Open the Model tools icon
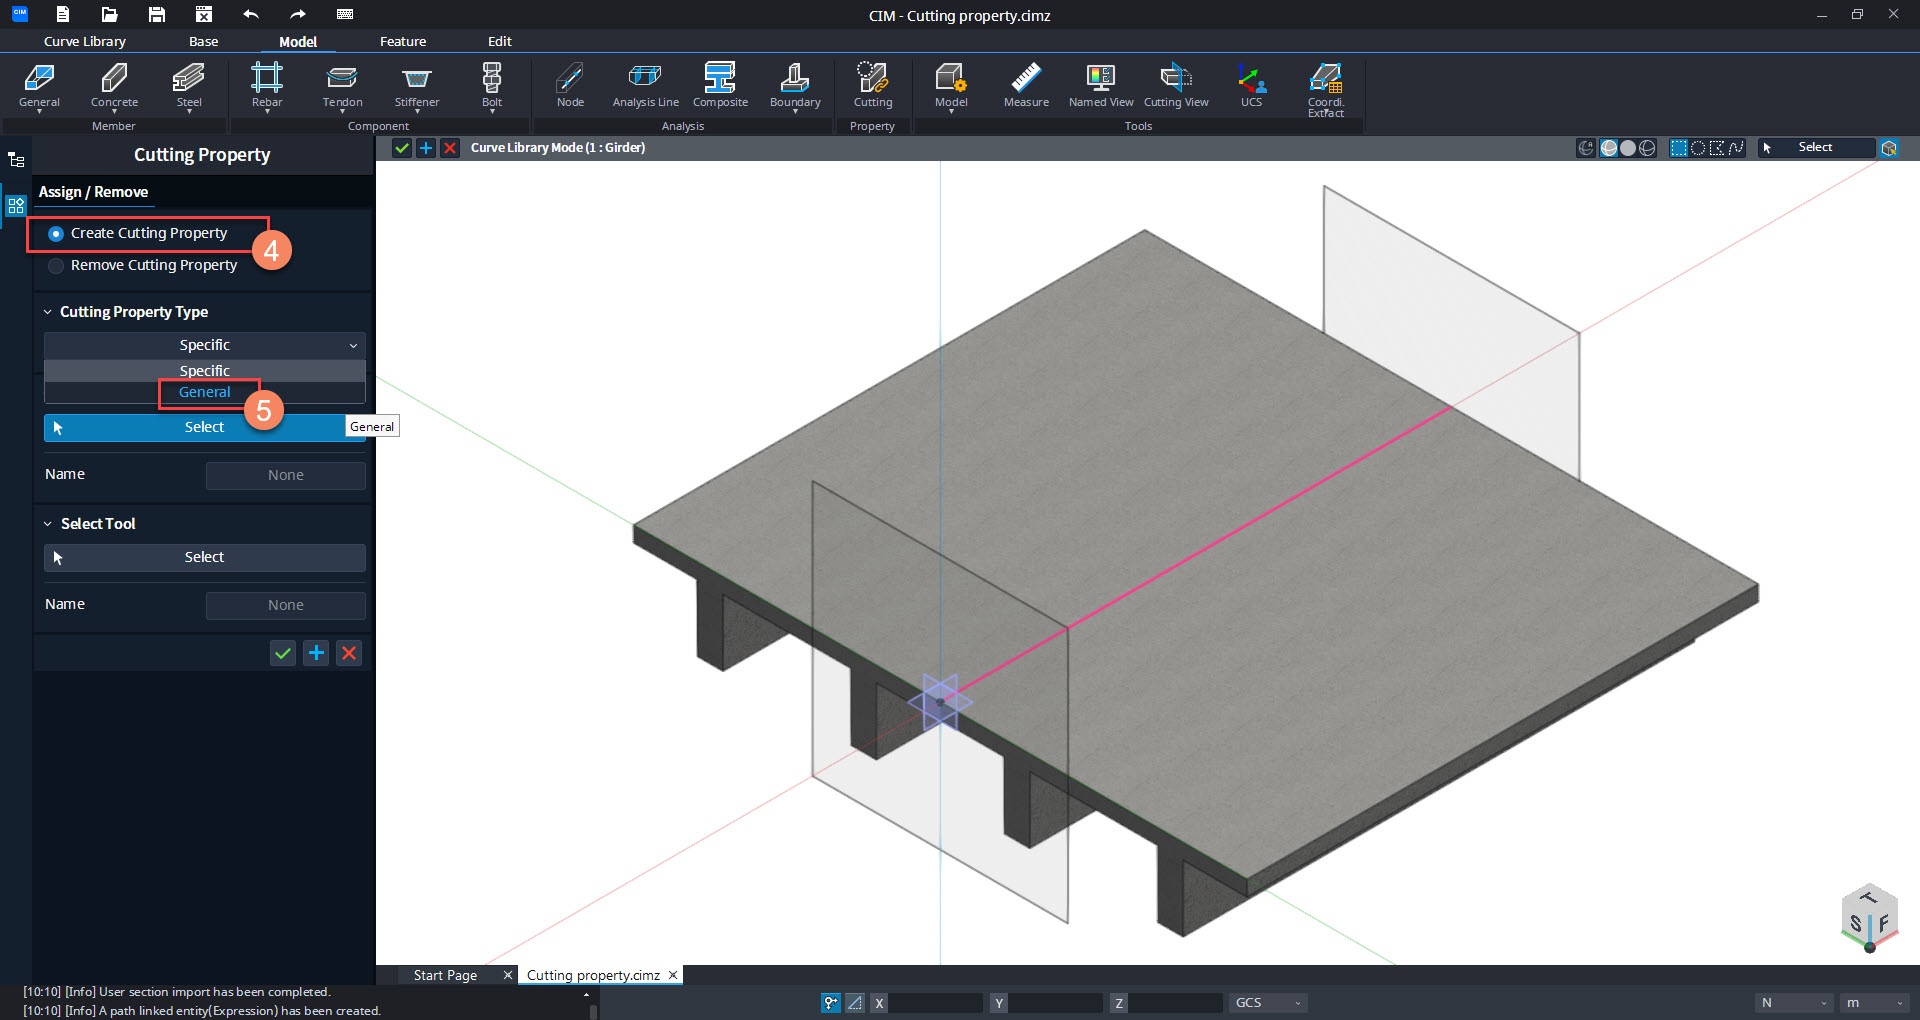Image resolution: width=1920 pixels, height=1020 pixels. click(x=951, y=86)
